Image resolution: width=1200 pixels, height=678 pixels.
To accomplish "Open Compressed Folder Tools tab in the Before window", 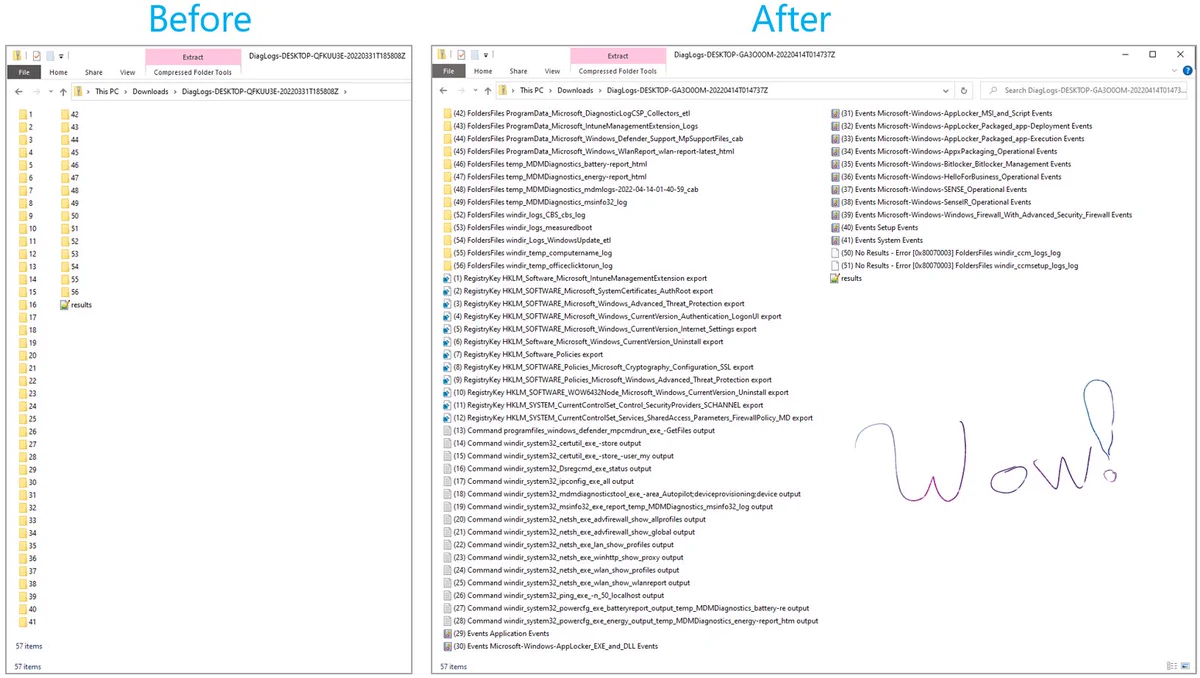I will [193, 72].
